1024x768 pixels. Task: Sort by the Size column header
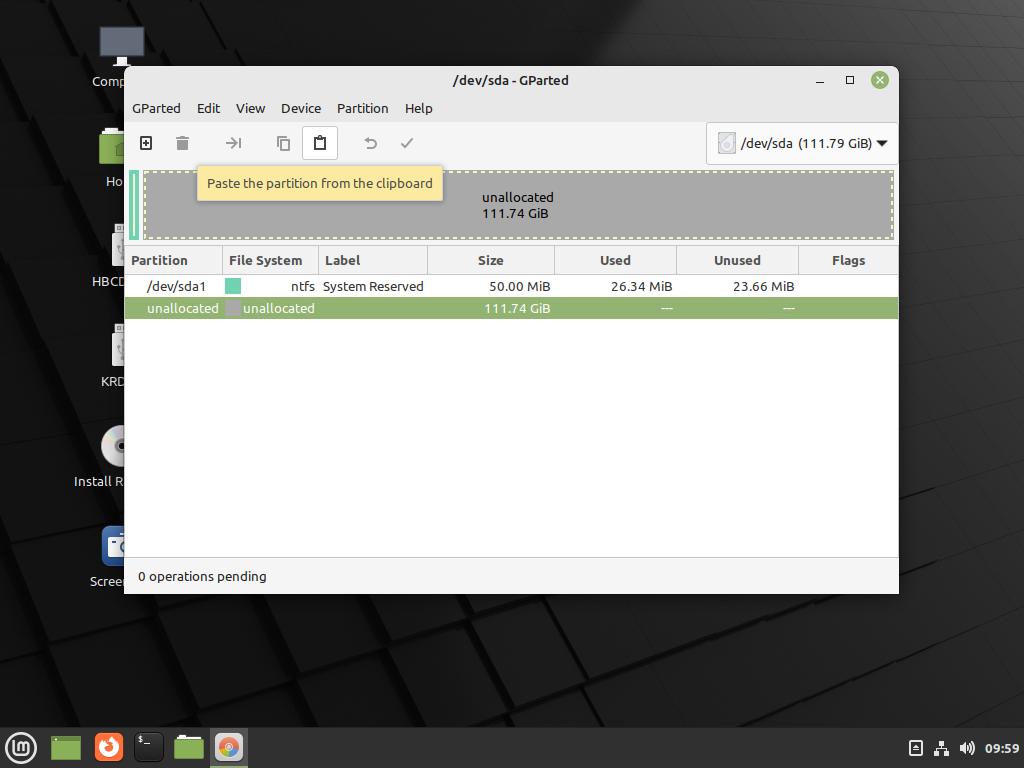490,260
